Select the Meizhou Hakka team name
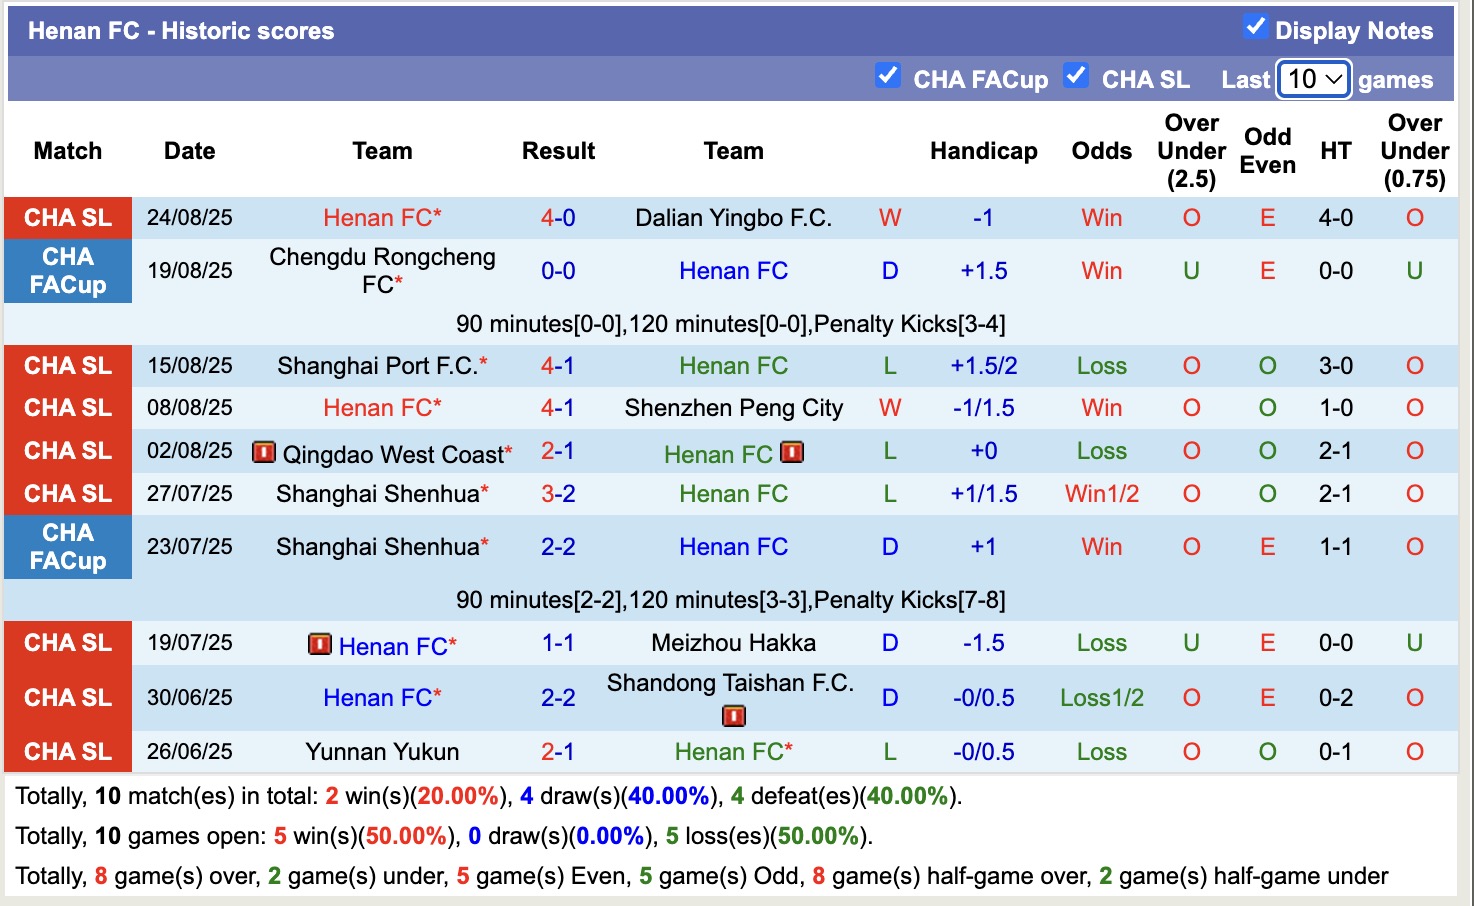The image size is (1474, 906). (734, 642)
